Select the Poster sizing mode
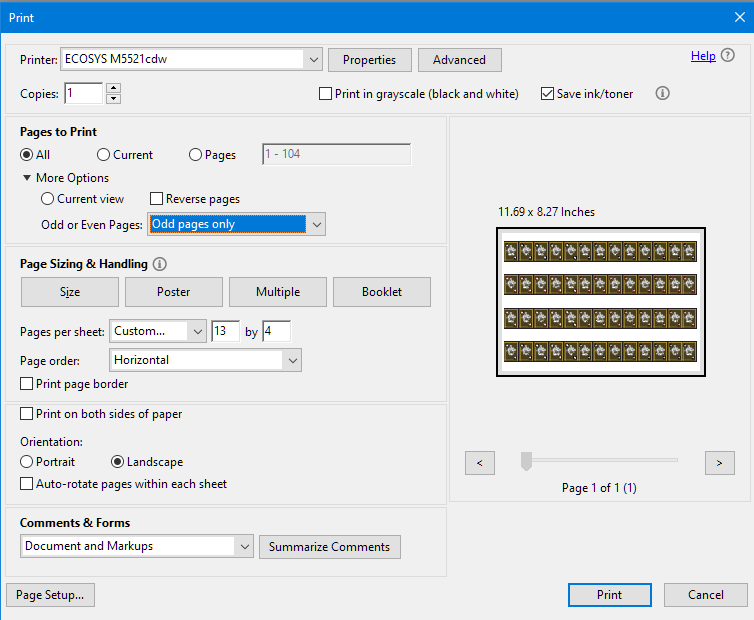Viewport: 754px width, 620px height. pos(173,292)
